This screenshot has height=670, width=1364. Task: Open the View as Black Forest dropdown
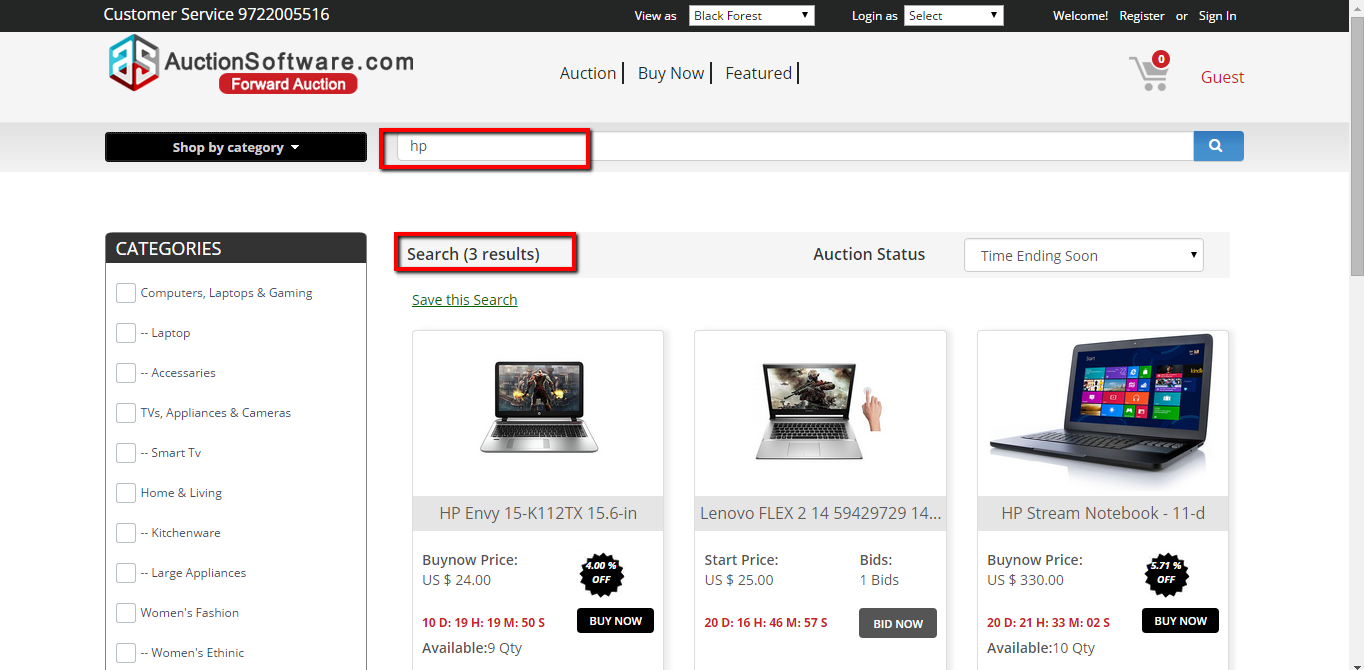pyautogui.click(x=752, y=16)
